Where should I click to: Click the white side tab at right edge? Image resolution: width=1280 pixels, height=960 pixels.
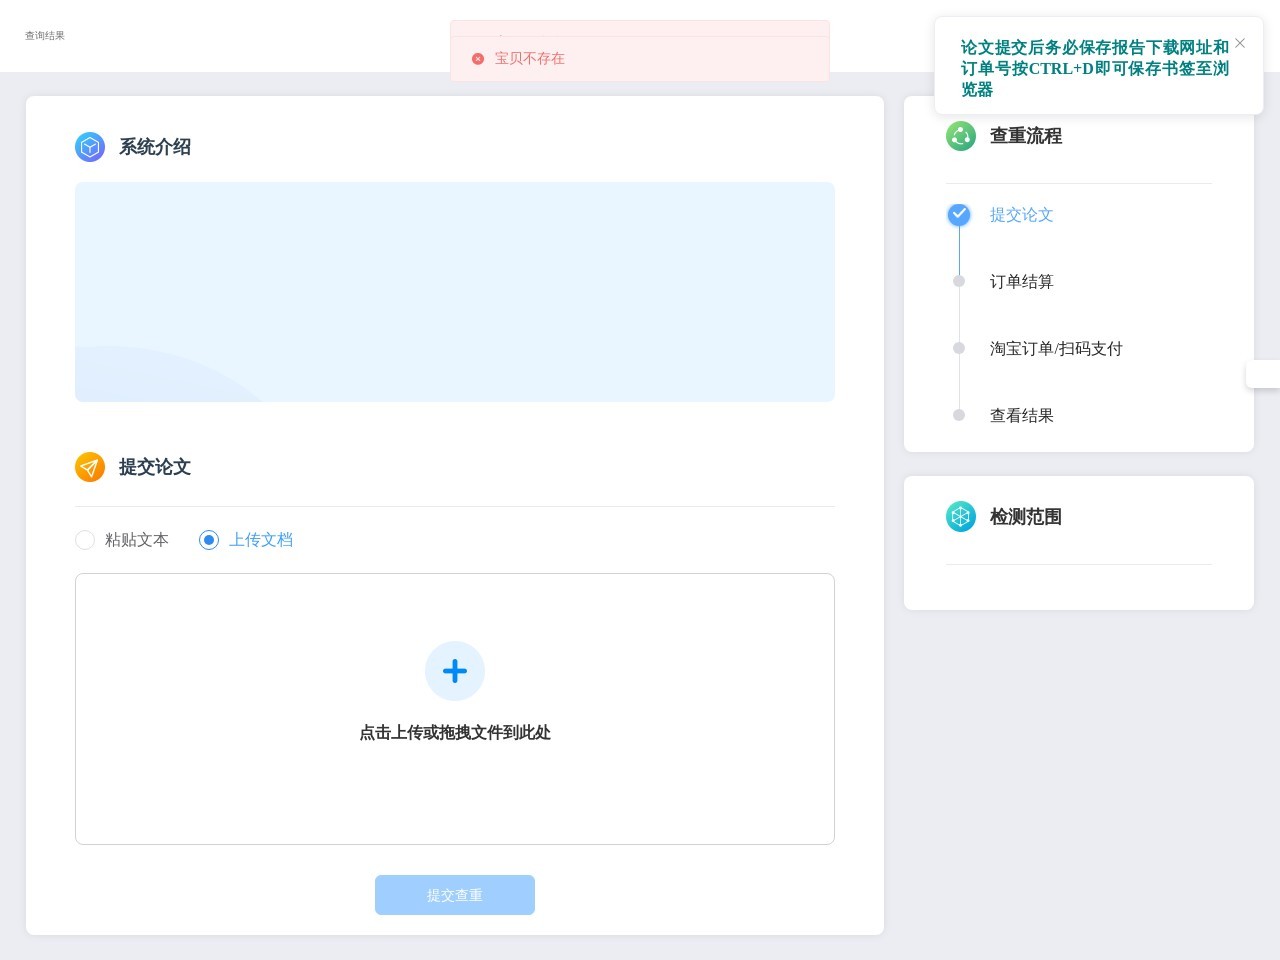(x=1263, y=374)
